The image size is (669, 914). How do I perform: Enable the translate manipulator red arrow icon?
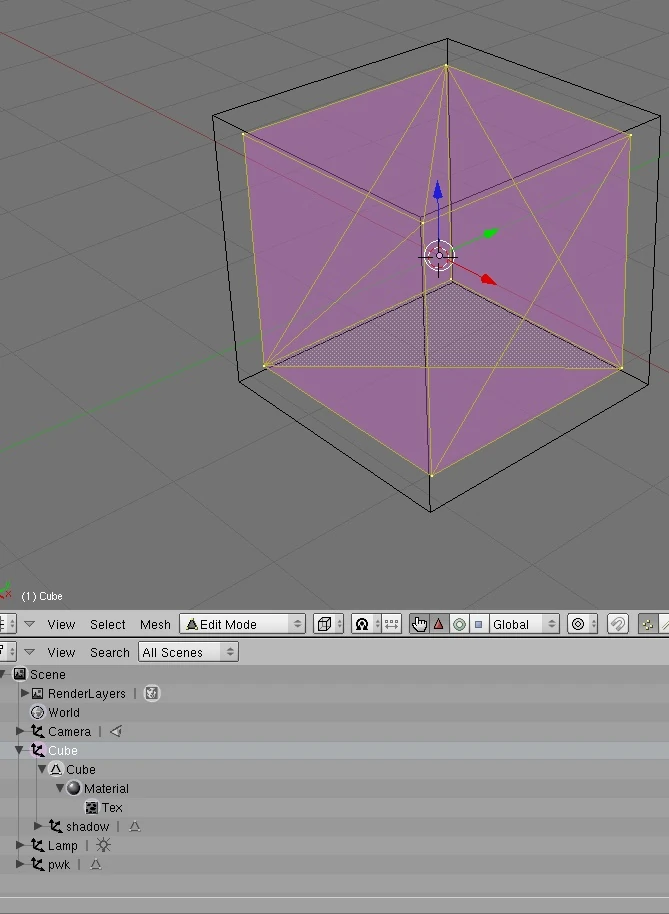pos(439,624)
